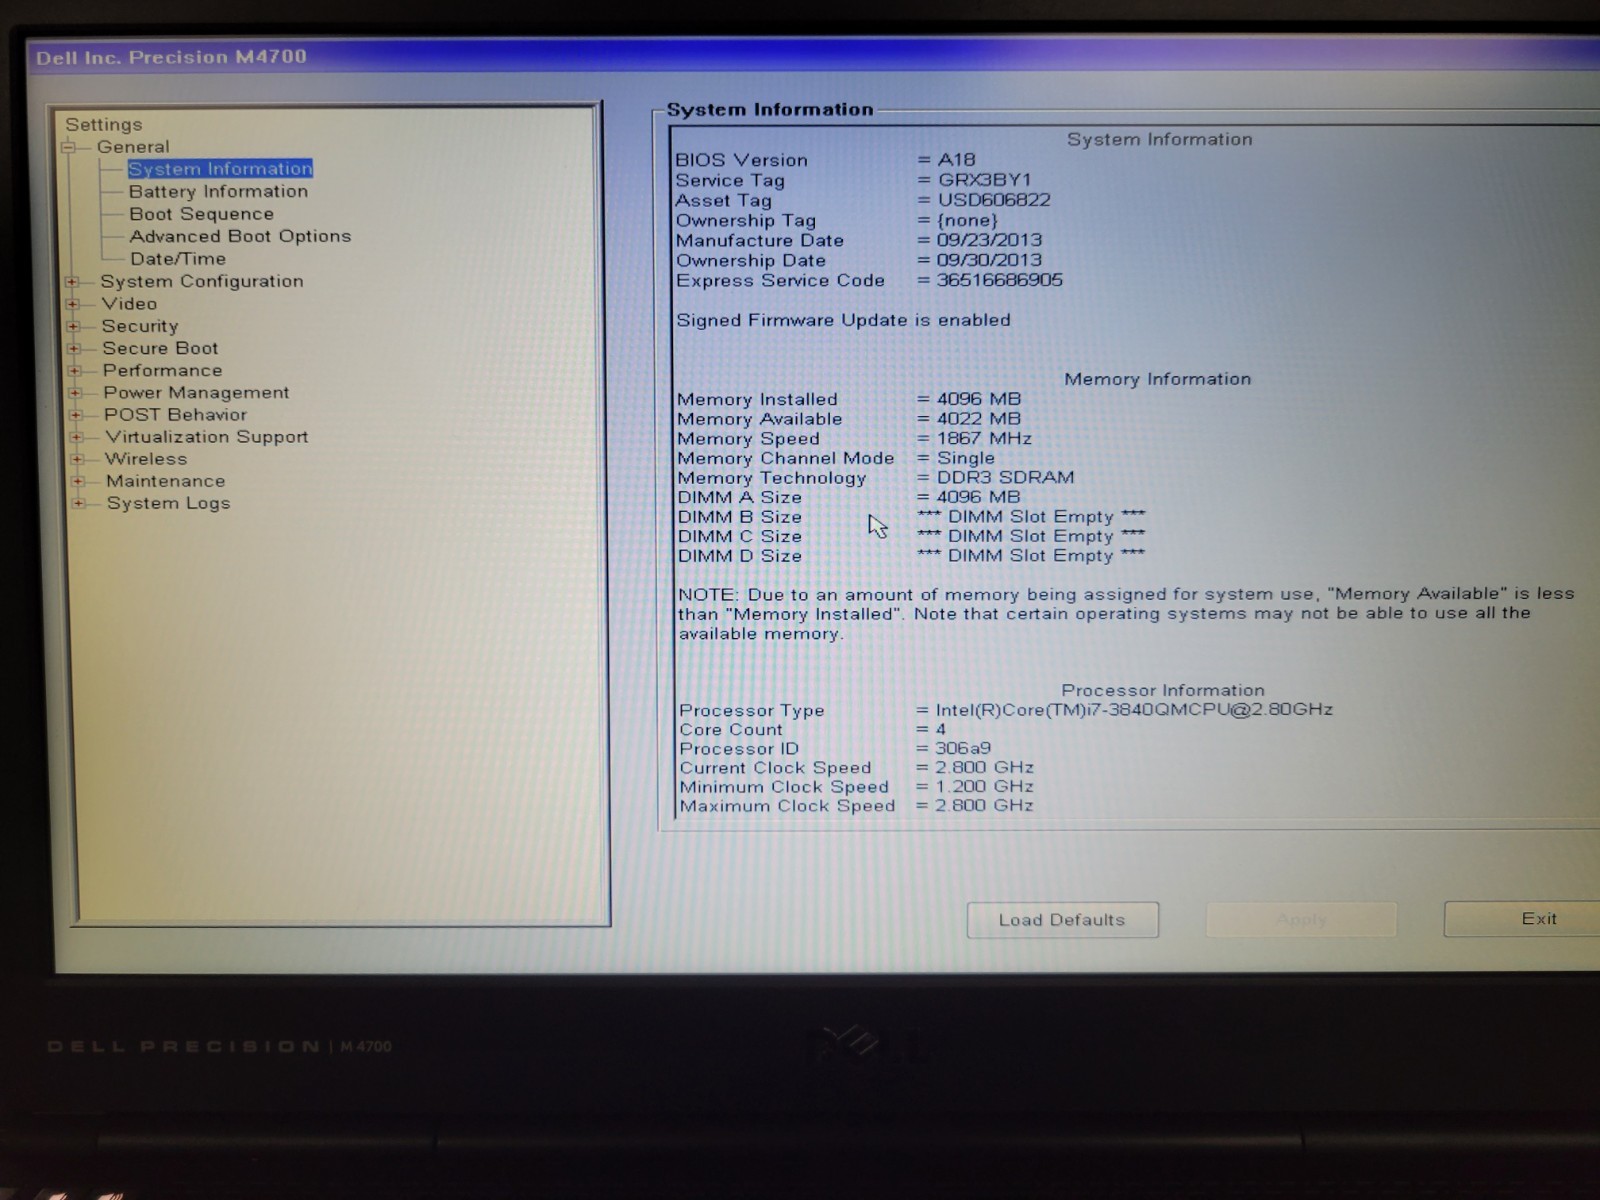1600x1200 pixels.
Task: Click Memory Speed value 1867 MHz
Action: tap(983, 438)
